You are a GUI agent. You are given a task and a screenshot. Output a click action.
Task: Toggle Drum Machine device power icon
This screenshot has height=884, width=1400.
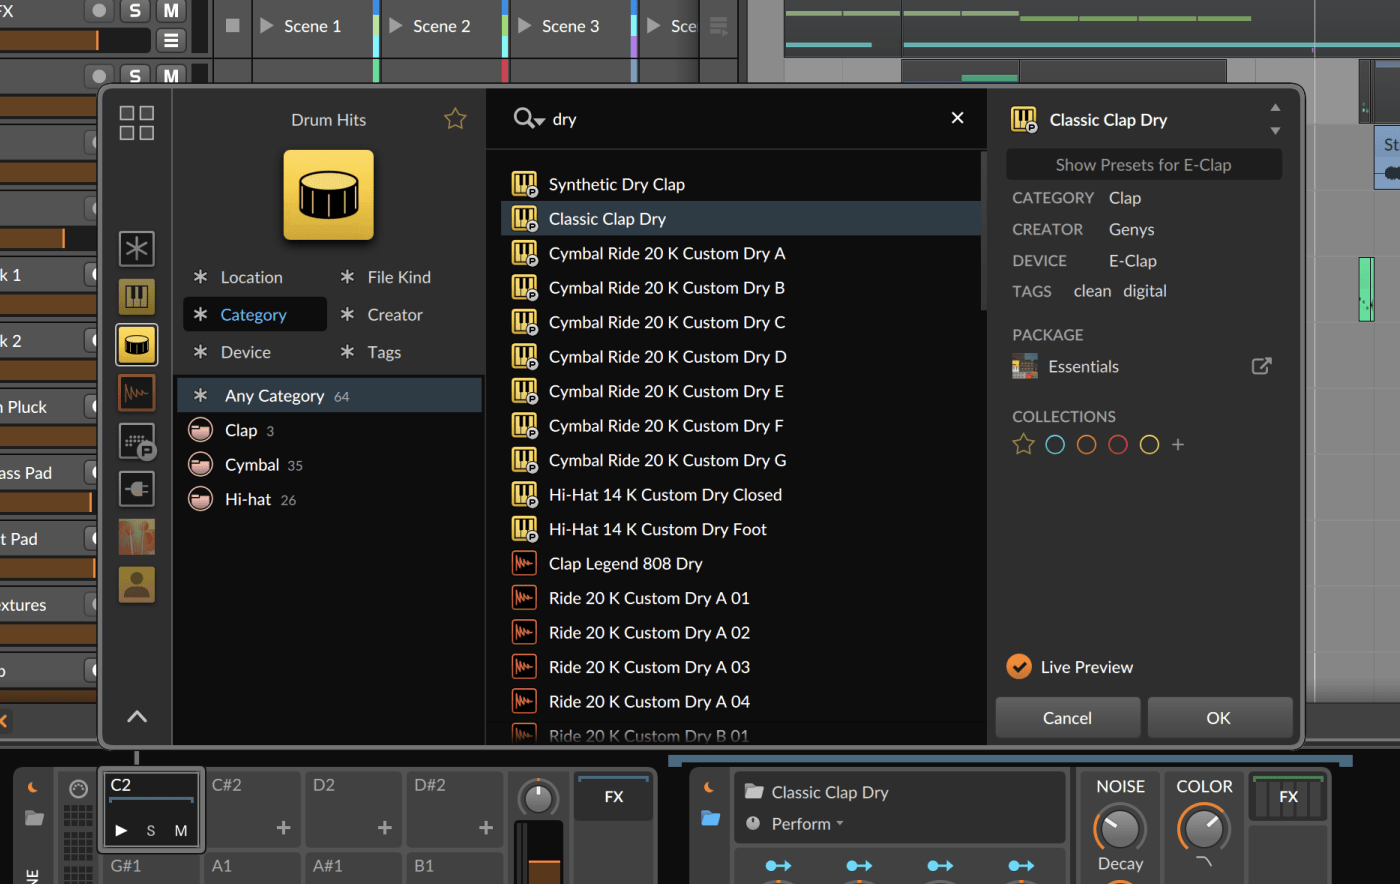click(x=32, y=788)
